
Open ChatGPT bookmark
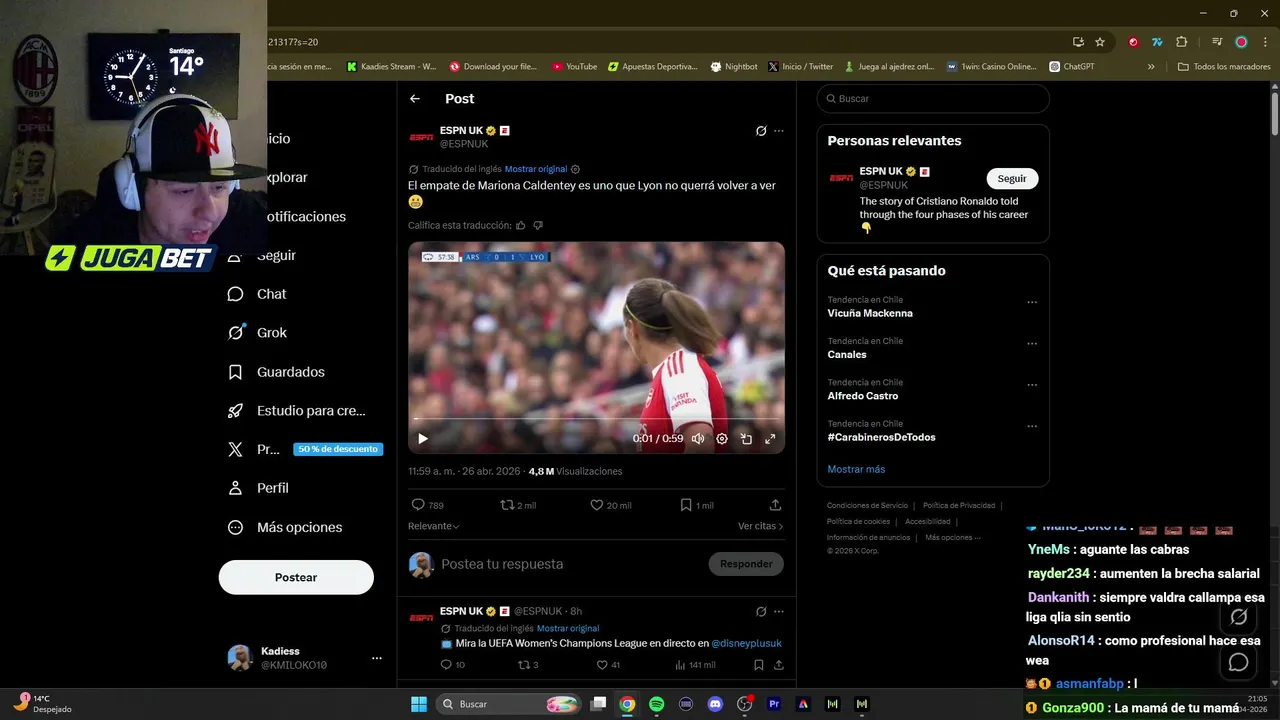[x=1072, y=67]
